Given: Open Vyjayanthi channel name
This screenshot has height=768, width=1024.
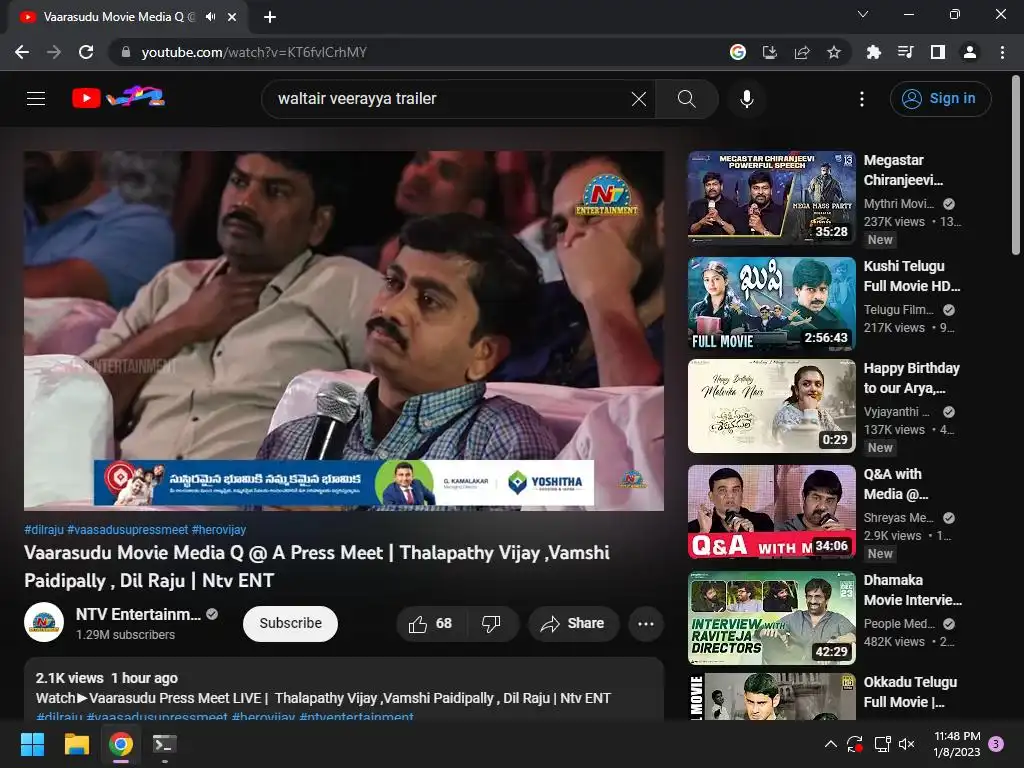Looking at the screenshot, I should click(897, 411).
